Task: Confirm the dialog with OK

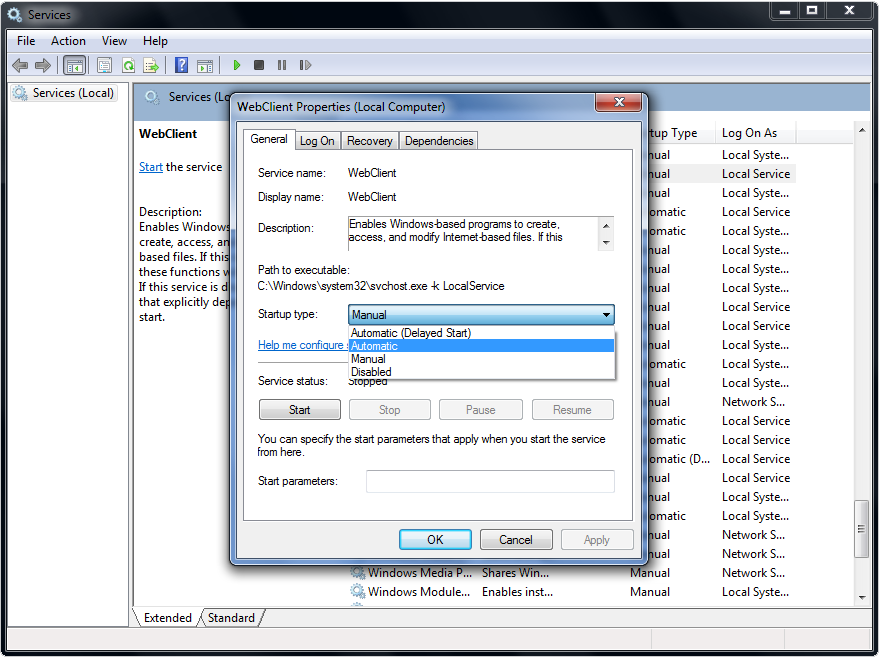Action: [435, 540]
